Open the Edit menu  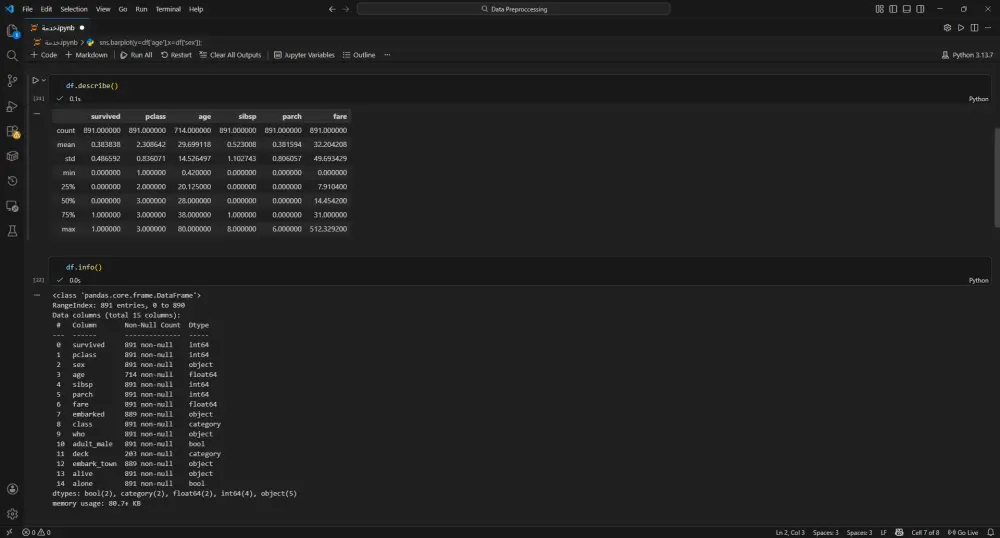47,9
